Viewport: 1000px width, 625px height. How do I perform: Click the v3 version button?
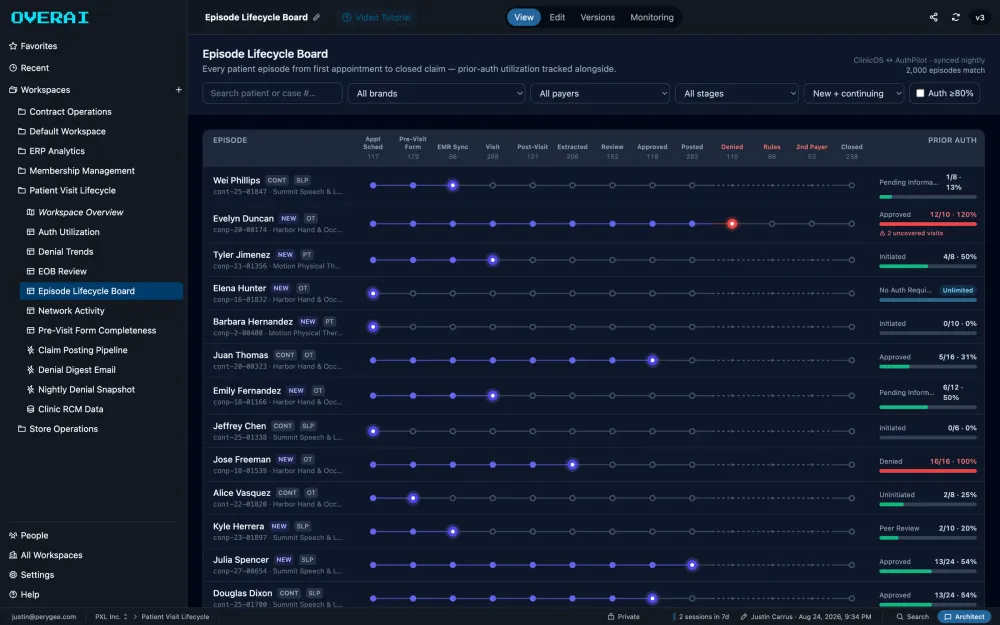pos(980,17)
